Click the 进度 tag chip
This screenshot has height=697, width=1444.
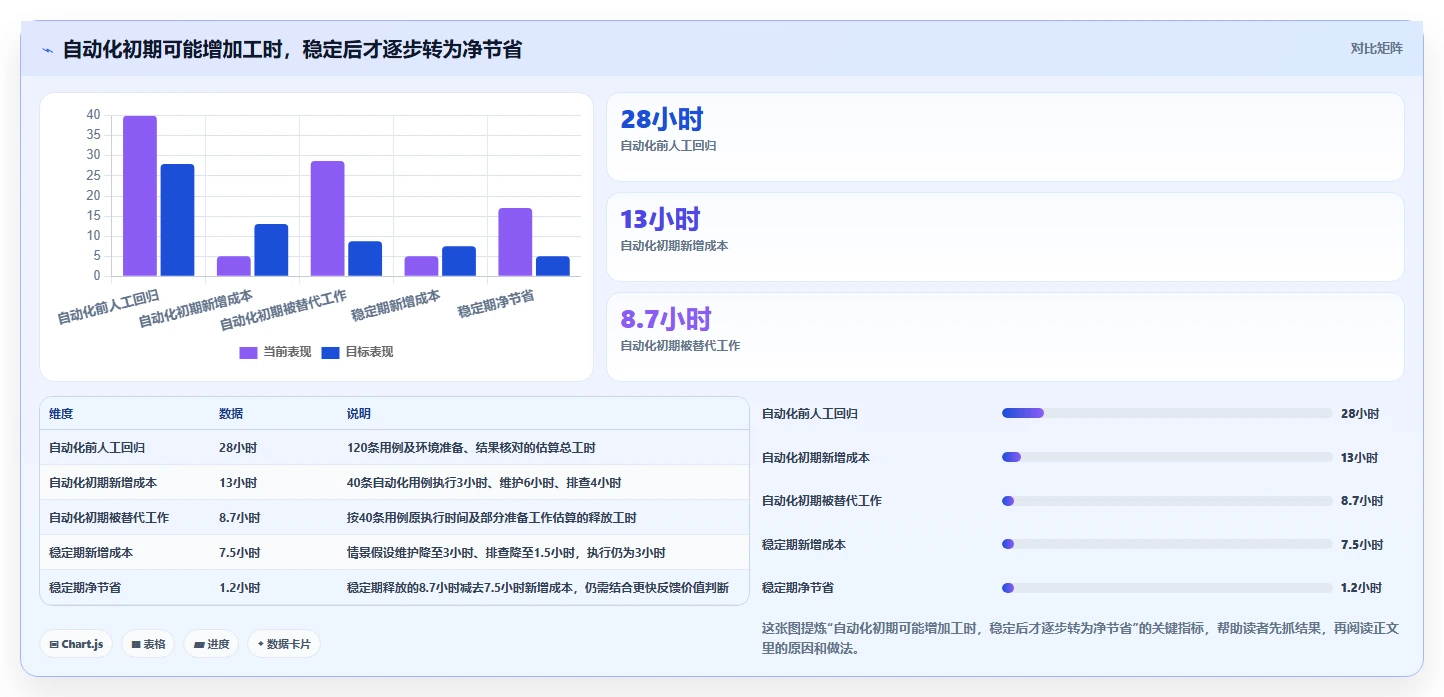(x=211, y=644)
